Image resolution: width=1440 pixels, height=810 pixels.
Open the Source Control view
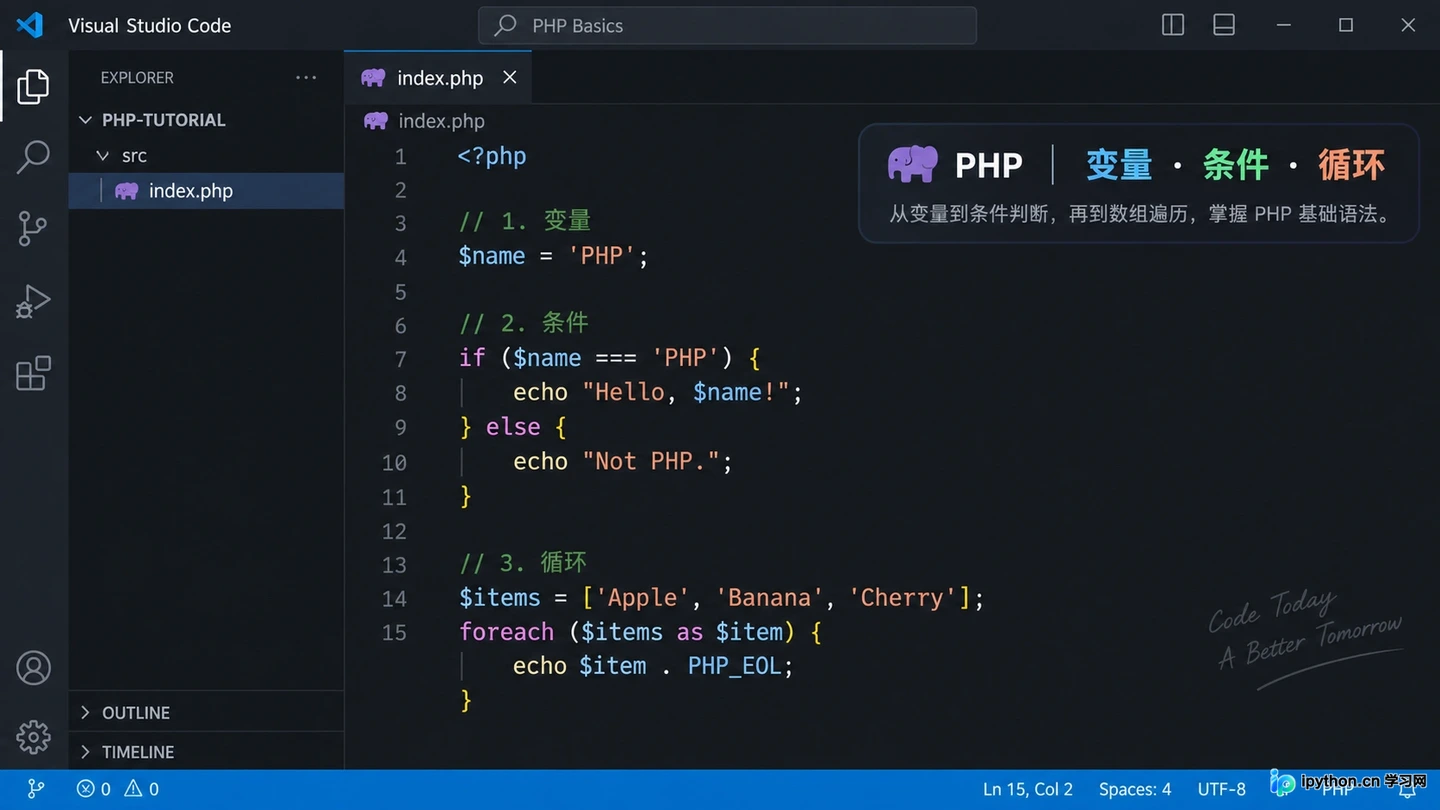coord(33,229)
